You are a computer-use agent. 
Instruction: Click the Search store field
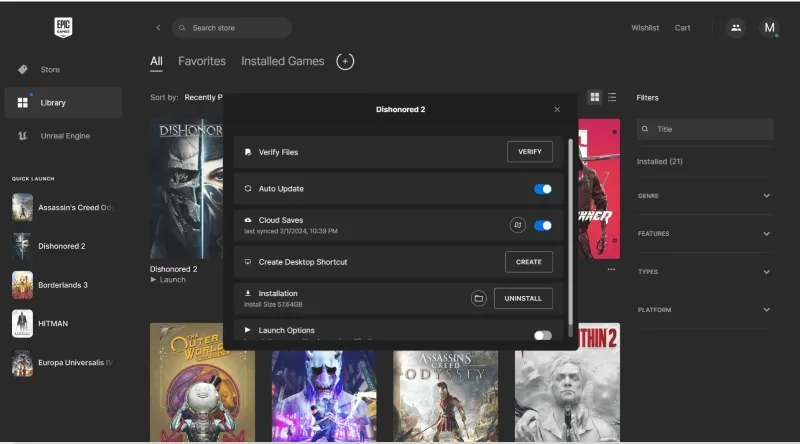(x=232, y=28)
